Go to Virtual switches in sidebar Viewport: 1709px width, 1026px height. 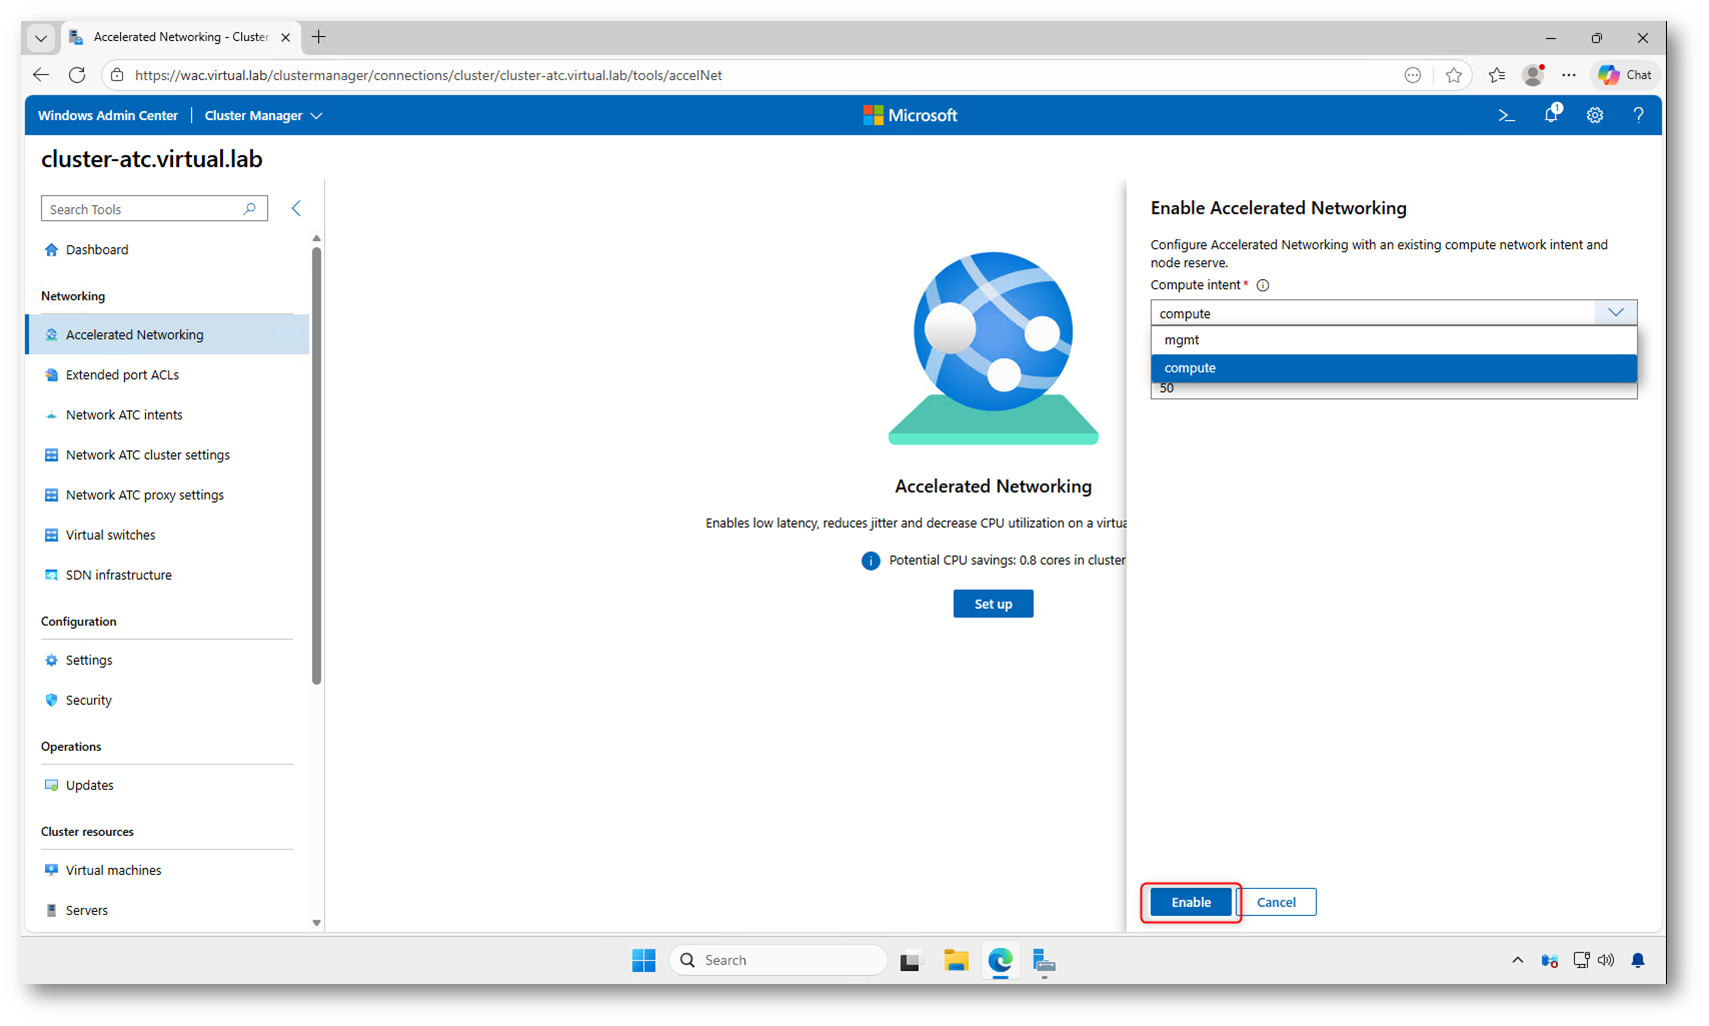click(110, 535)
